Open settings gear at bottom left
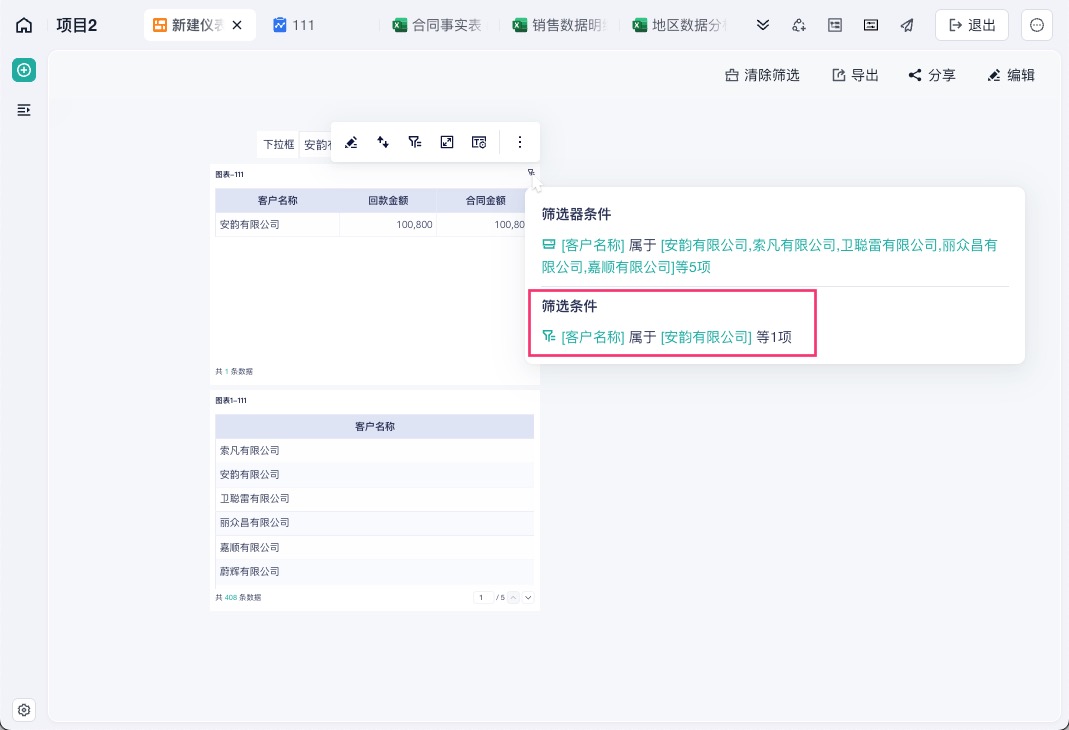The image size is (1069, 730). (x=24, y=710)
